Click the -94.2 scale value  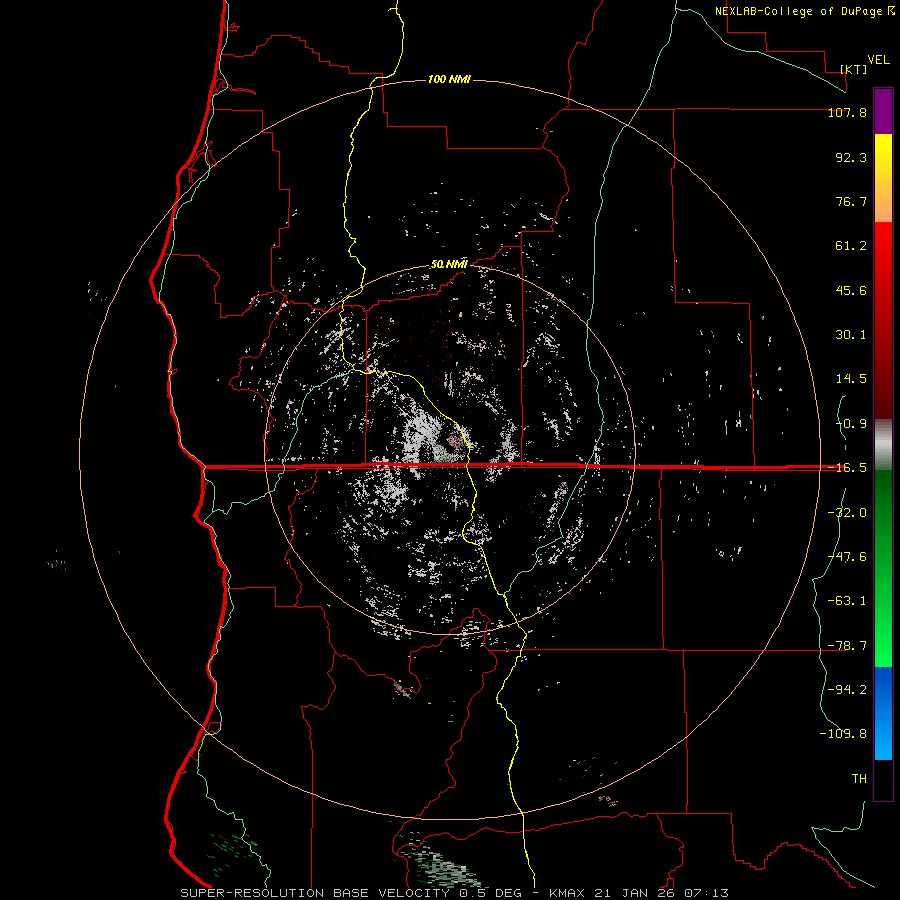(847, 690)
